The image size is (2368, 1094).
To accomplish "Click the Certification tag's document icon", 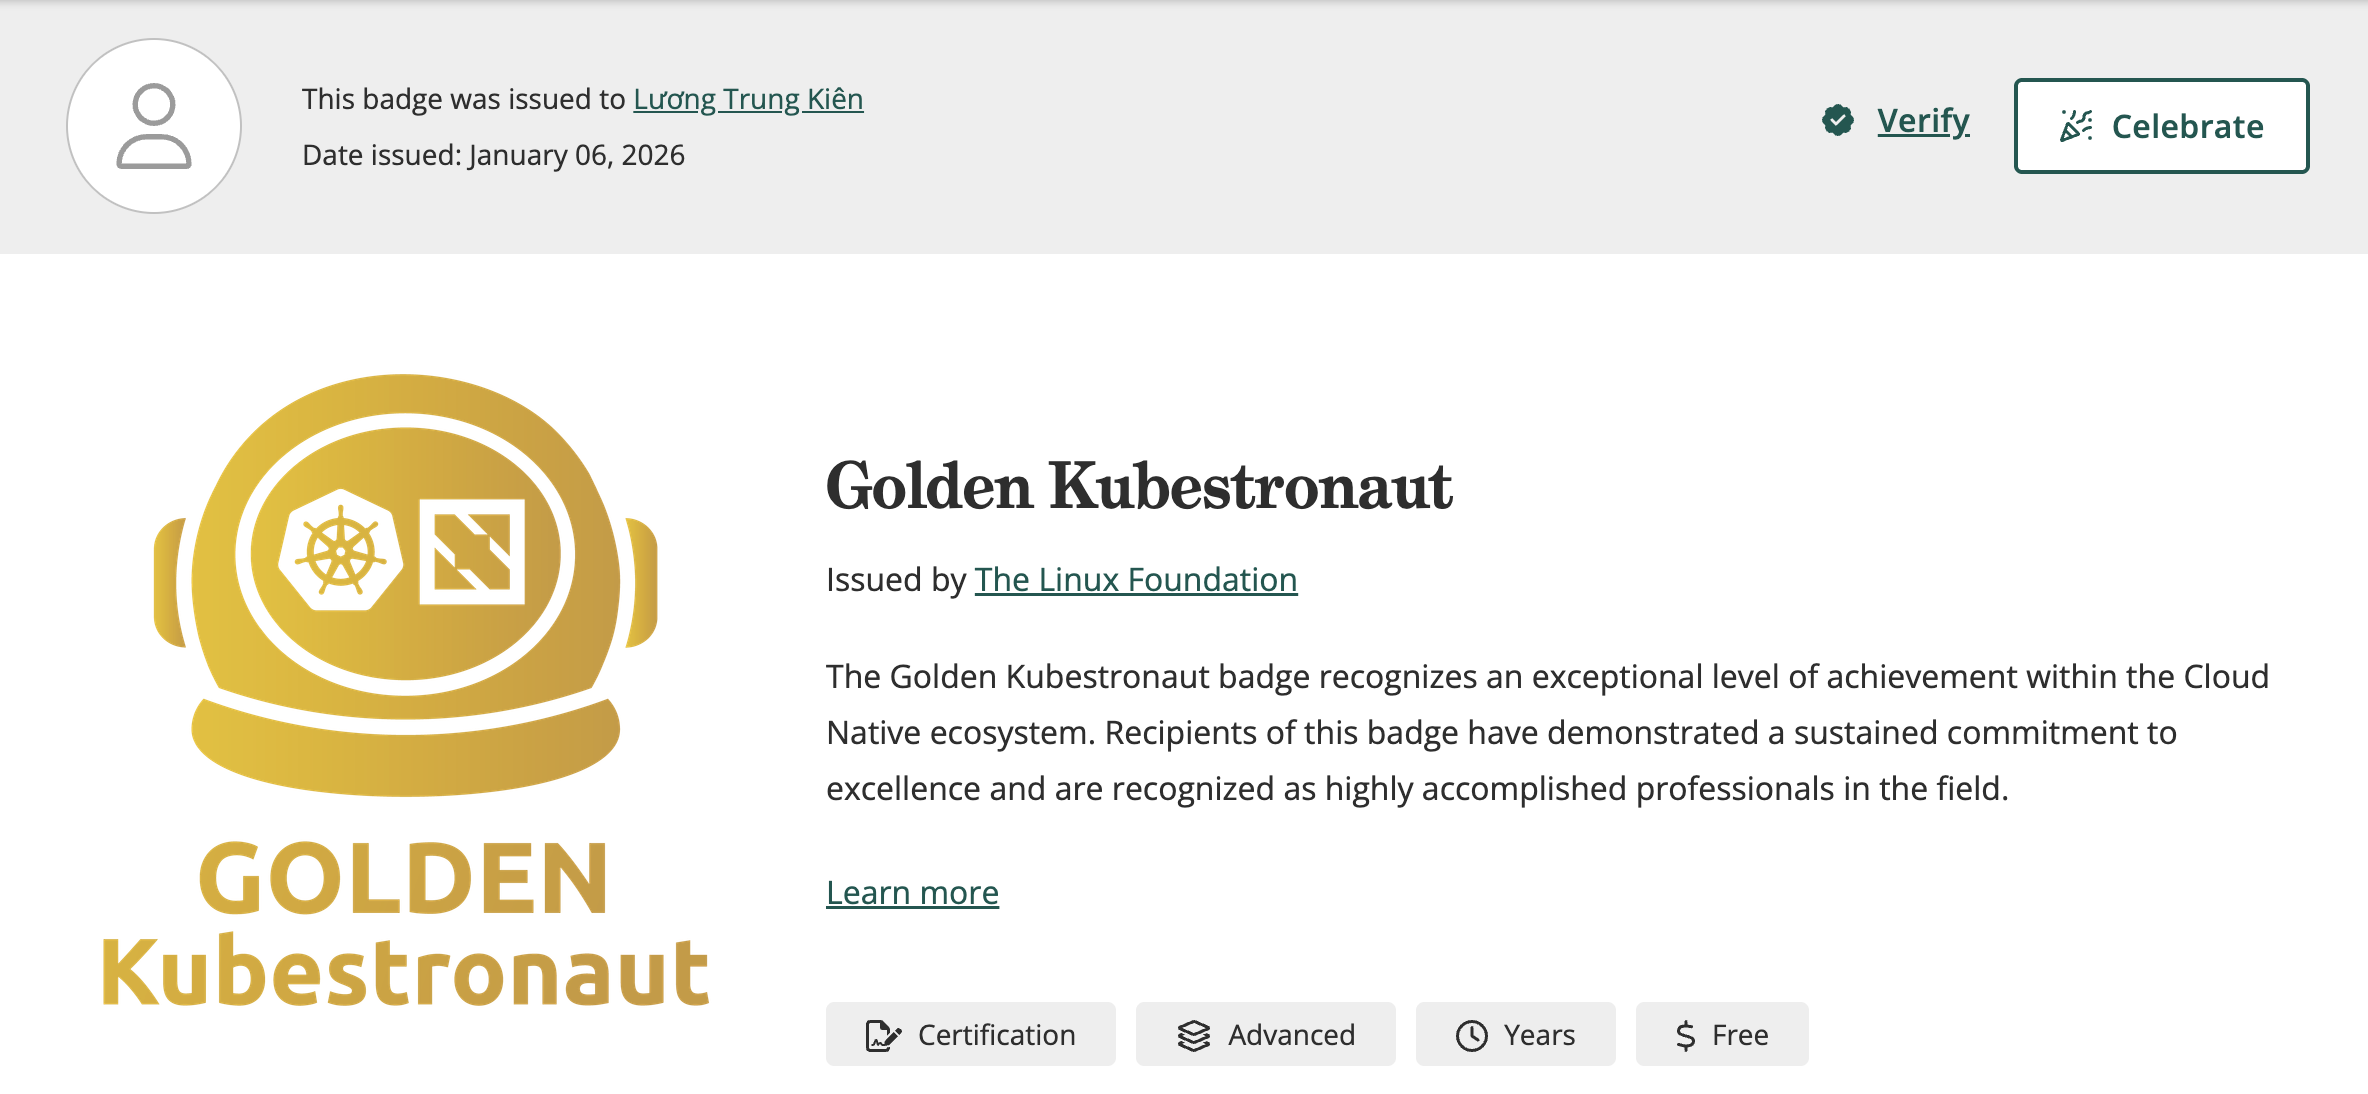I will pos(882,1035).
